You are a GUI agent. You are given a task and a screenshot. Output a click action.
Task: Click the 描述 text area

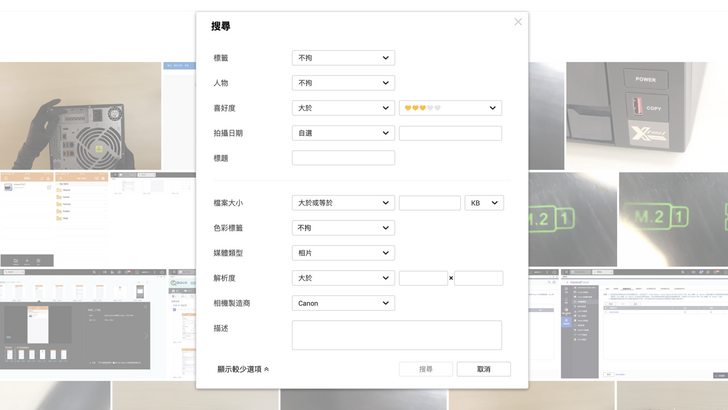396,335
